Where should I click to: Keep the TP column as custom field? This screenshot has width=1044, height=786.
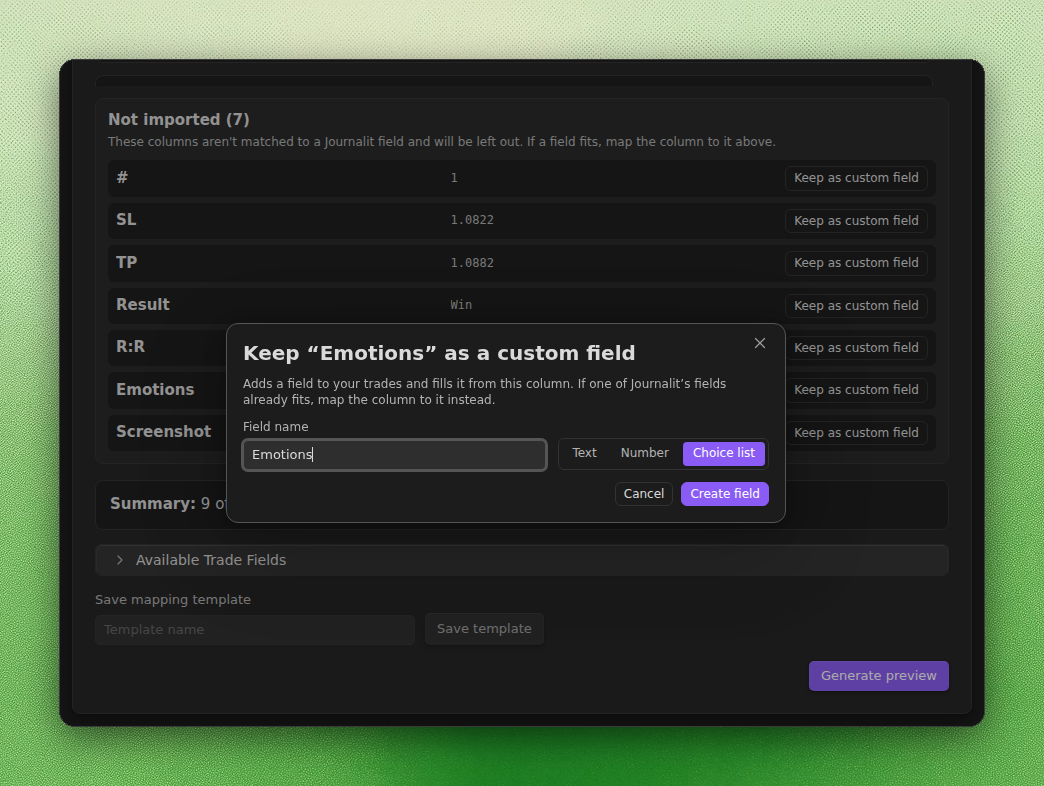point(856,263)
